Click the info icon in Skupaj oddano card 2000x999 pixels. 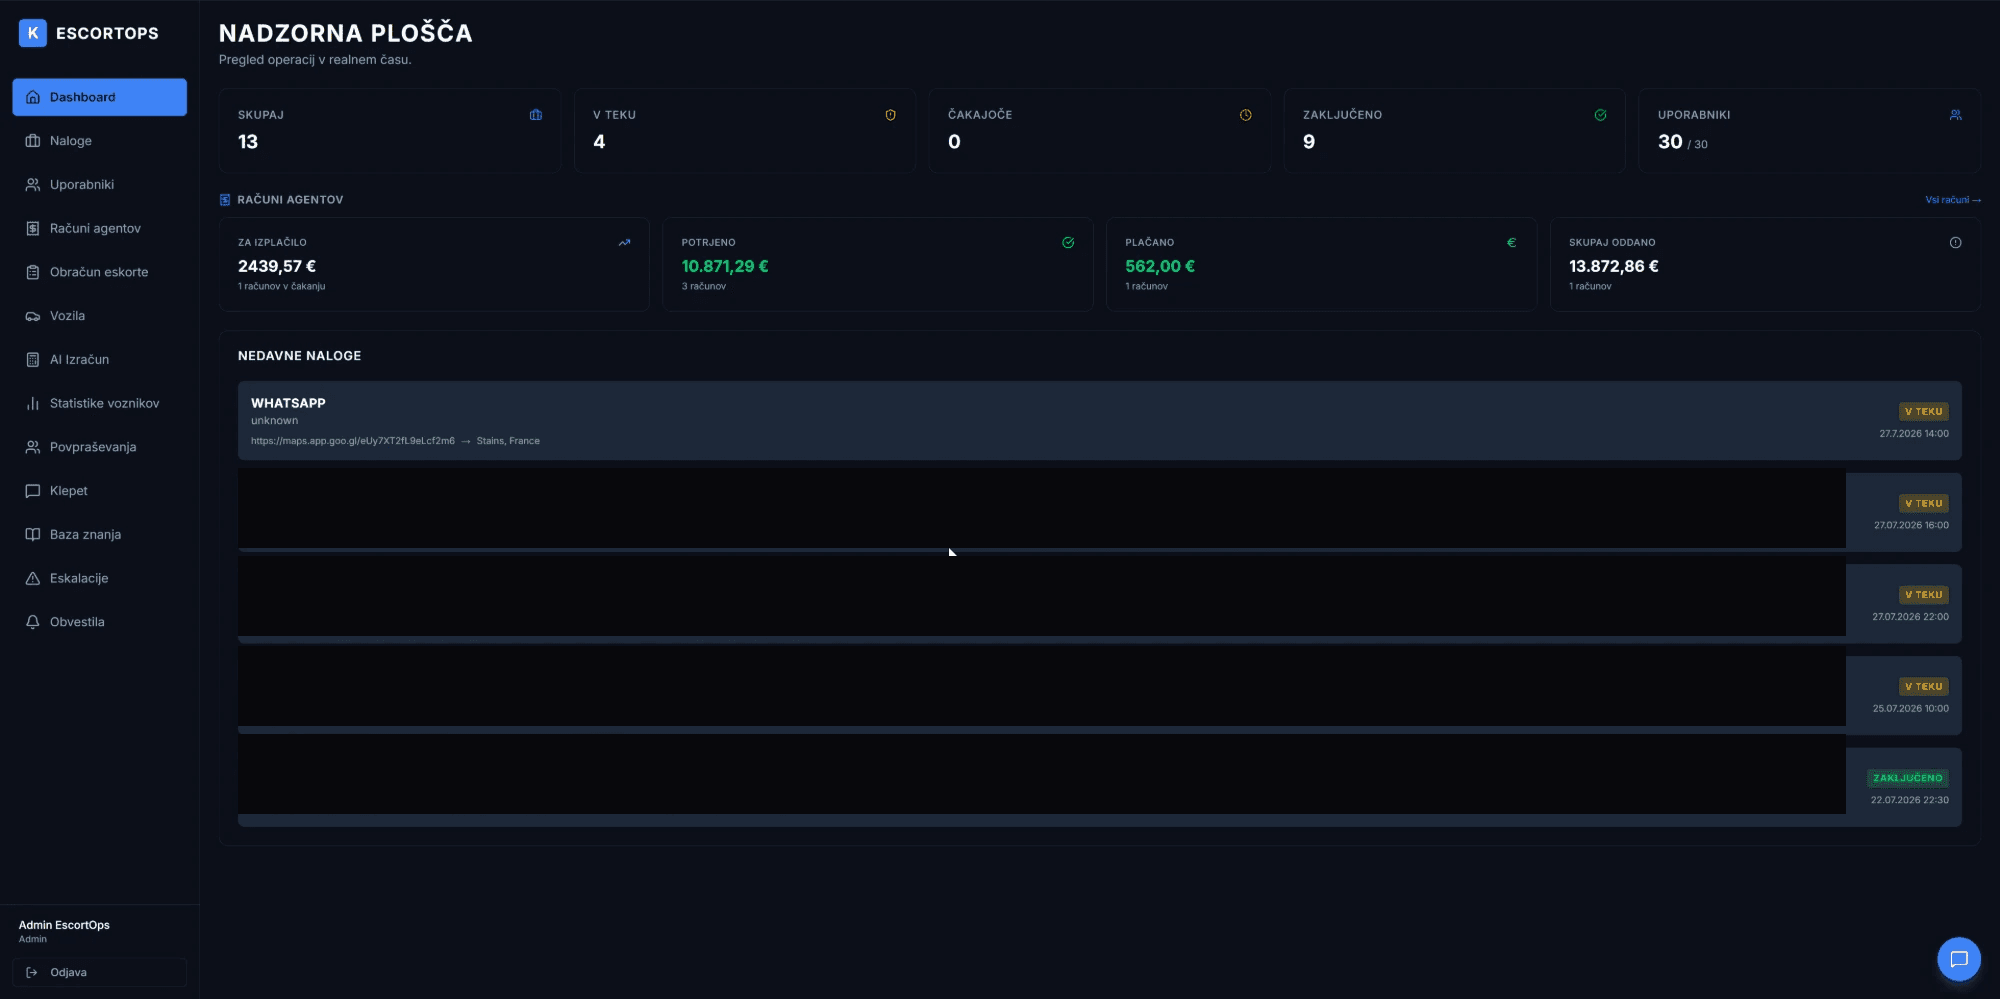click(x=1955, y=242)
